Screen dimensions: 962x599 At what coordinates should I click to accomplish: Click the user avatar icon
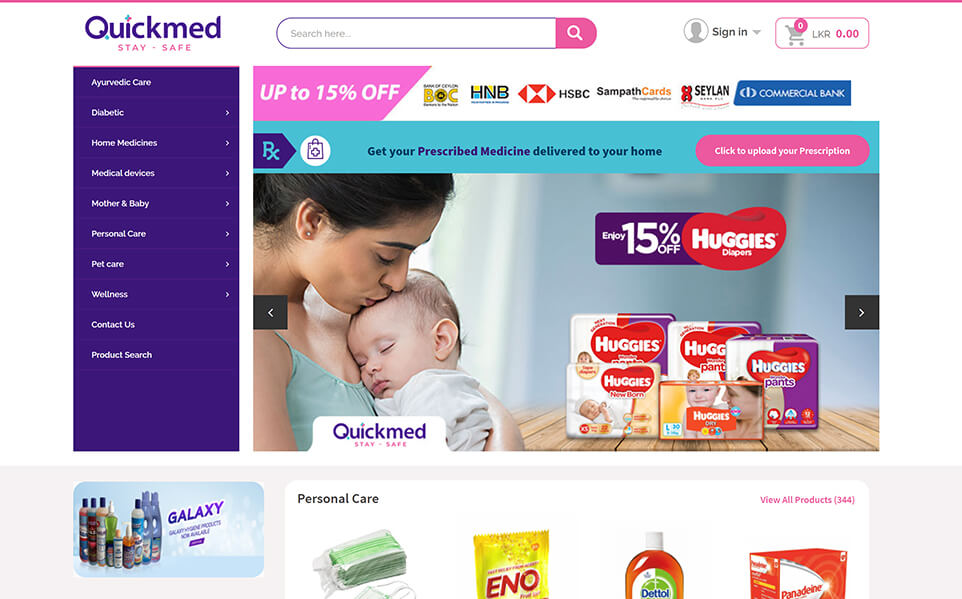tap(696, 31)
